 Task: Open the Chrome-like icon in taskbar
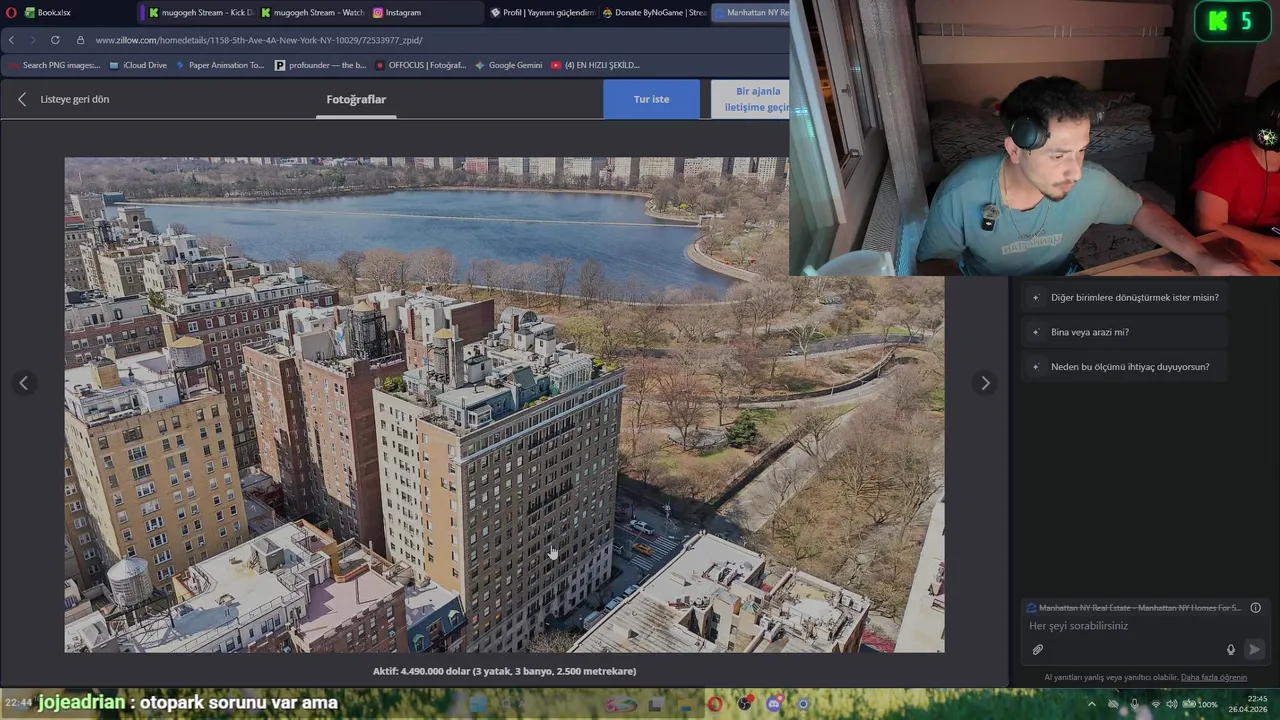(803, 704)
